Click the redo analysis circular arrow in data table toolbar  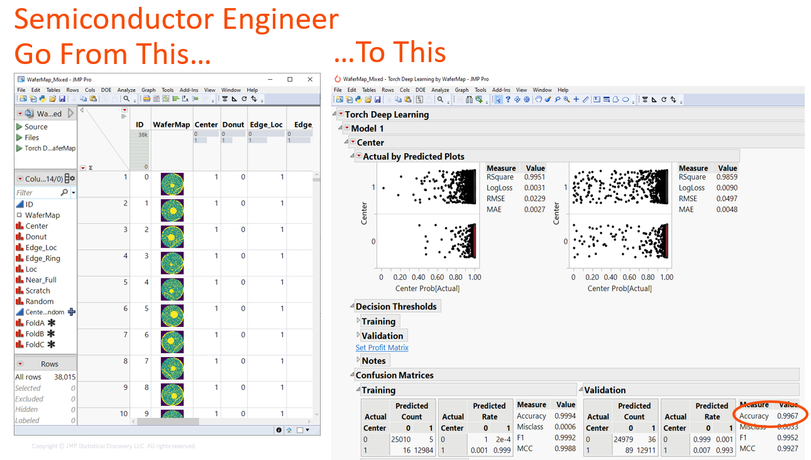[244, 98]
